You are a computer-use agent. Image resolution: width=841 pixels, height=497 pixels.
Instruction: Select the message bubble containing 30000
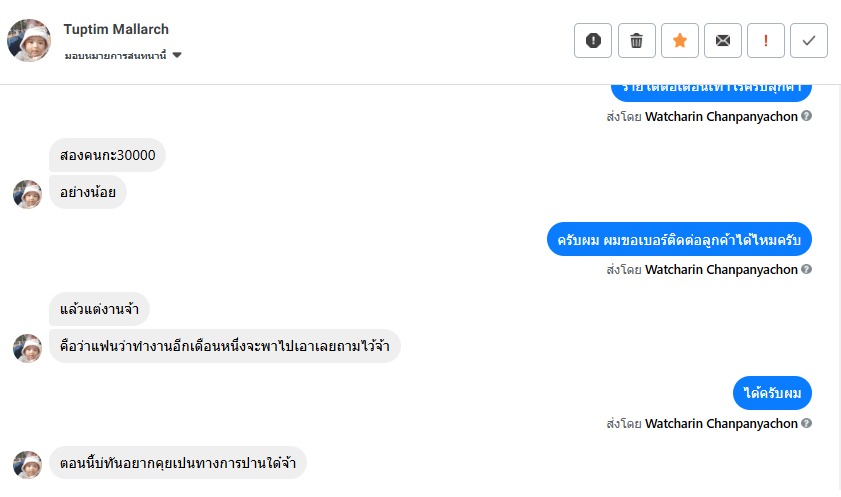click(x=107, y=155)
